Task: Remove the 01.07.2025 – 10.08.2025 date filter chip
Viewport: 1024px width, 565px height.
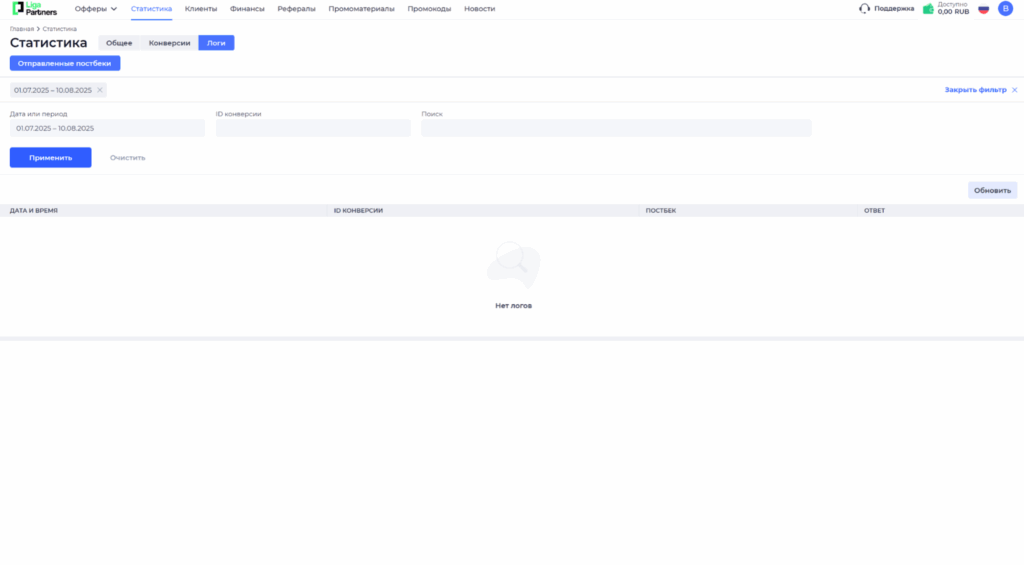Action: (100, 90)
